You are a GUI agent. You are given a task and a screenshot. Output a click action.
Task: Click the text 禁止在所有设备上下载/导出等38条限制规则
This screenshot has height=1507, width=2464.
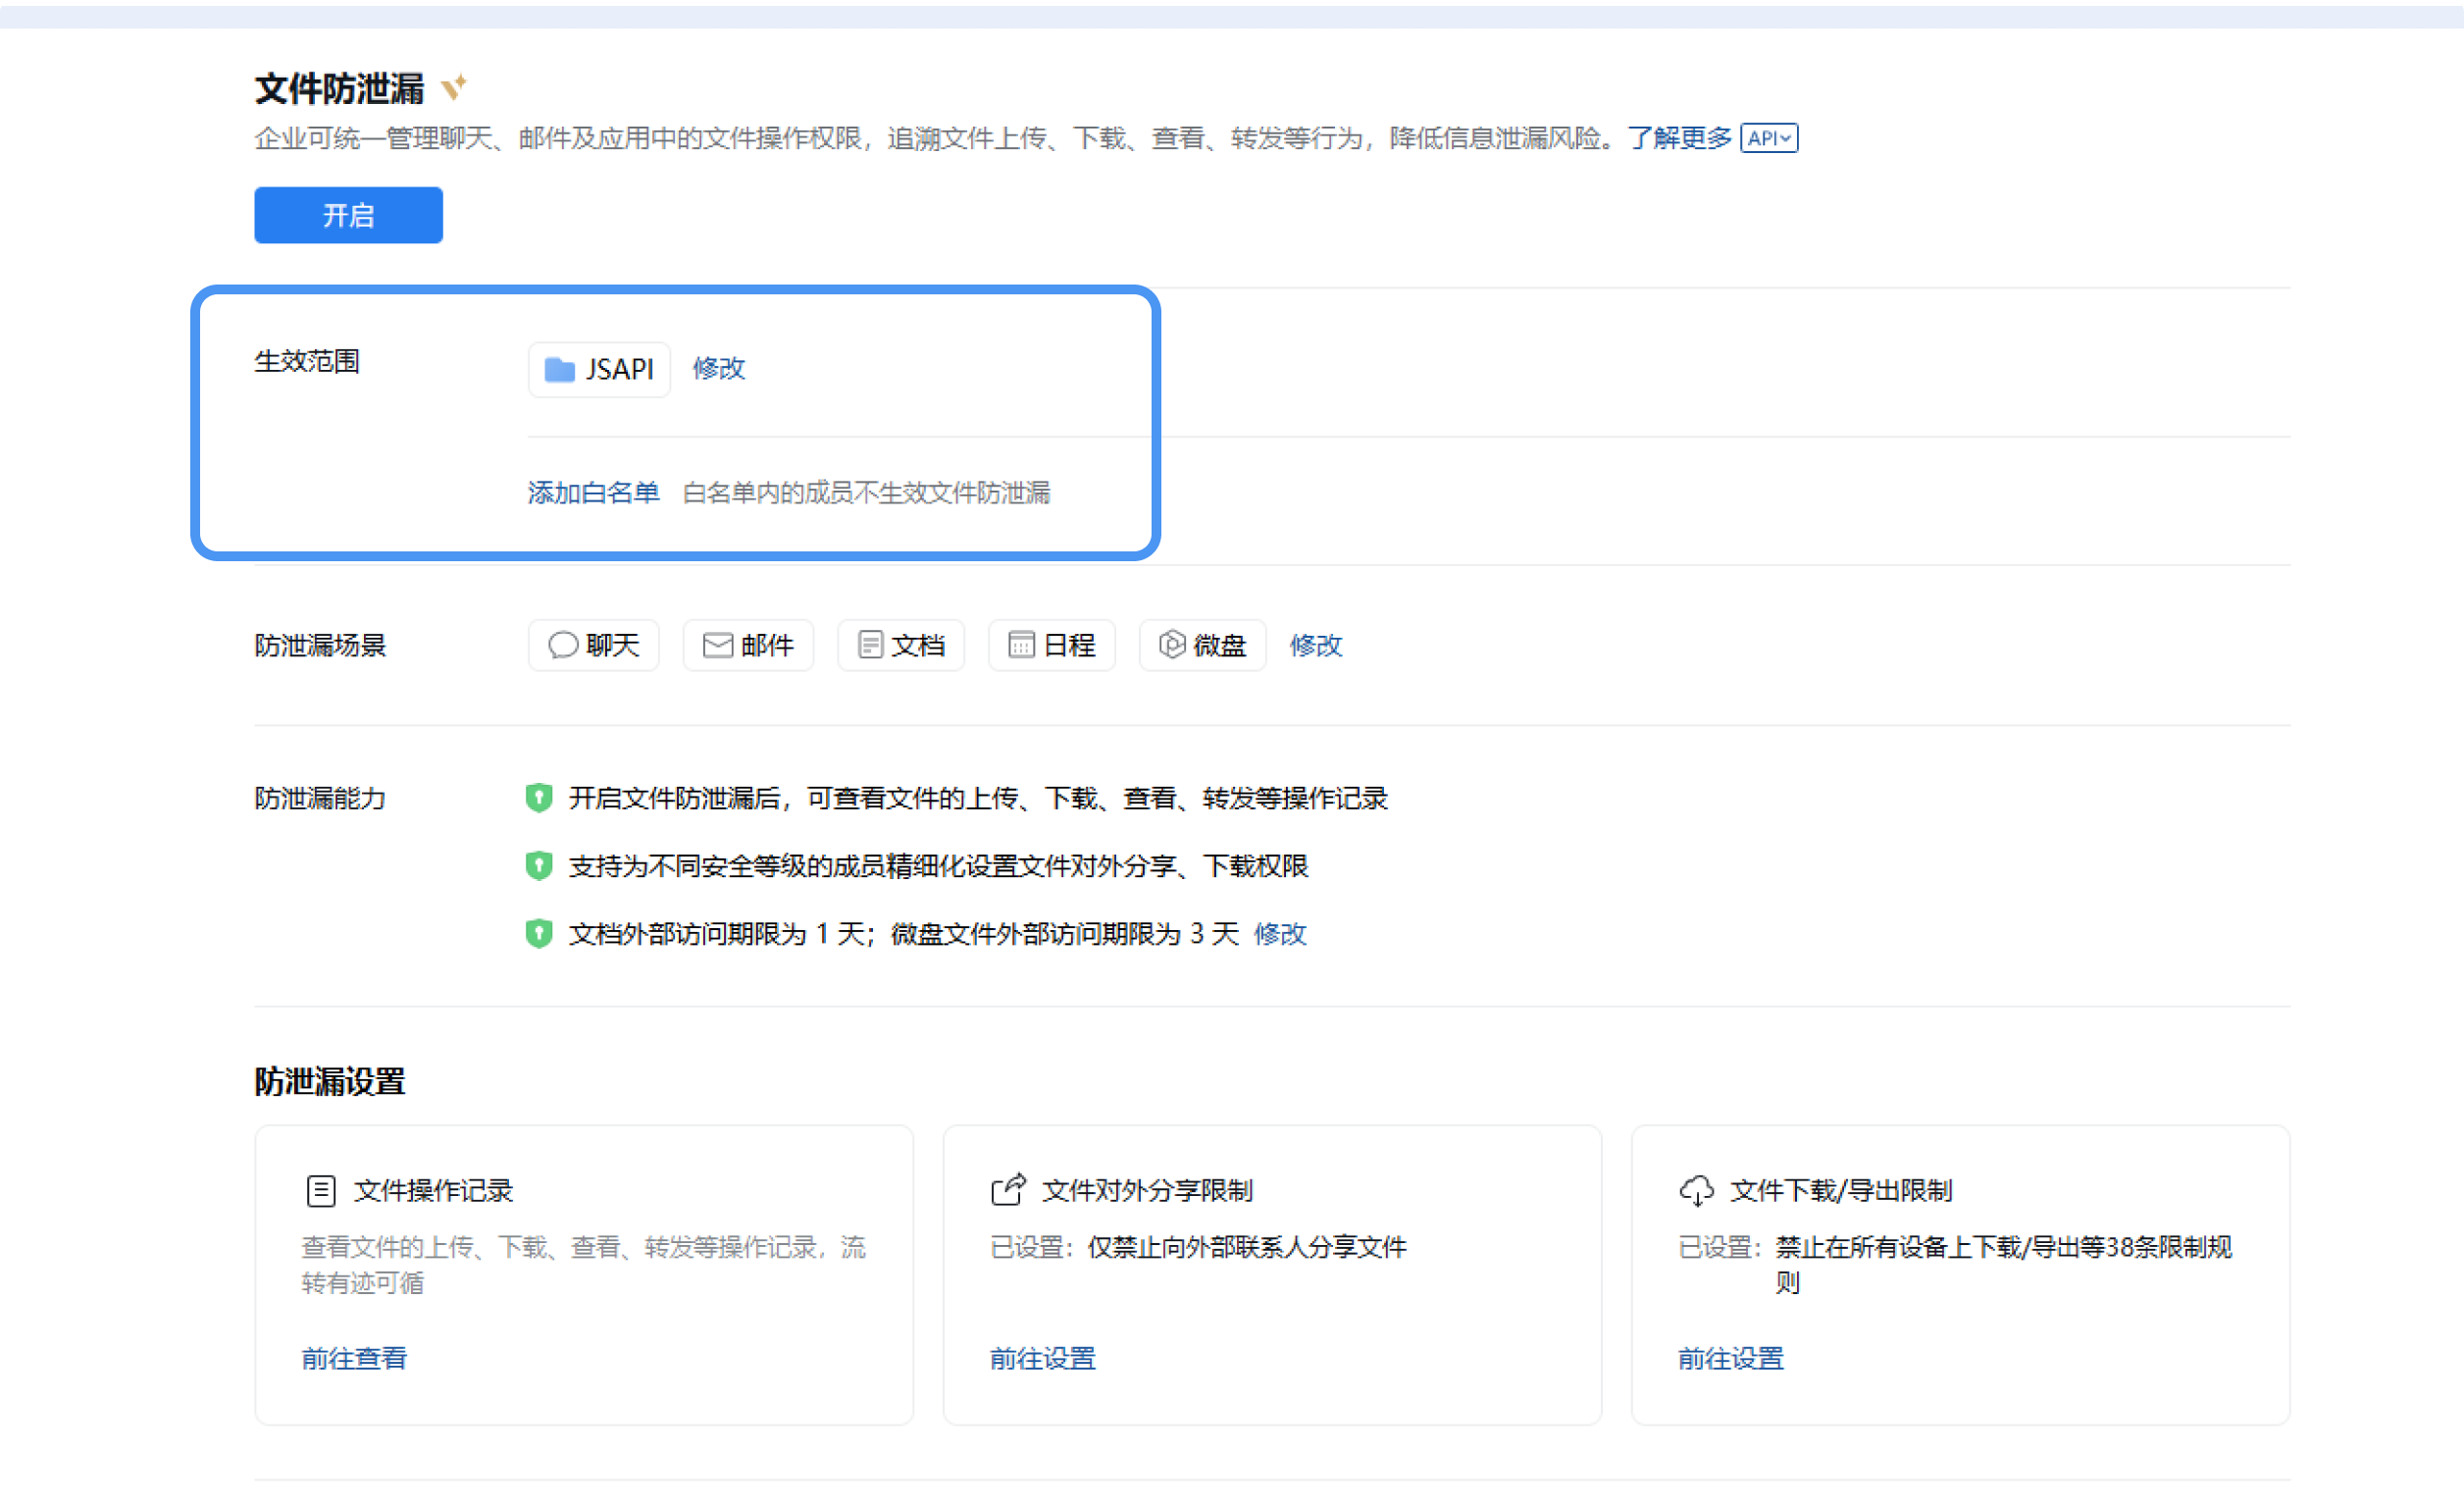coord(2004,1265)
